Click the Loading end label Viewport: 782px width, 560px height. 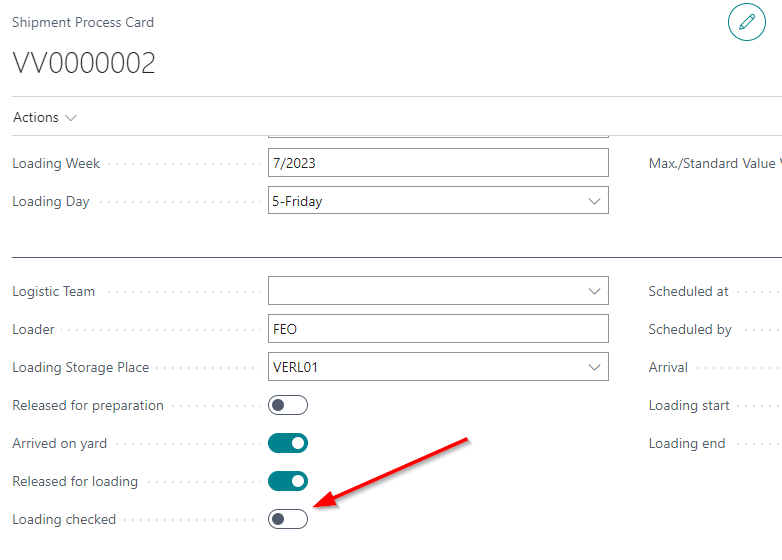[x=687, y=443]
